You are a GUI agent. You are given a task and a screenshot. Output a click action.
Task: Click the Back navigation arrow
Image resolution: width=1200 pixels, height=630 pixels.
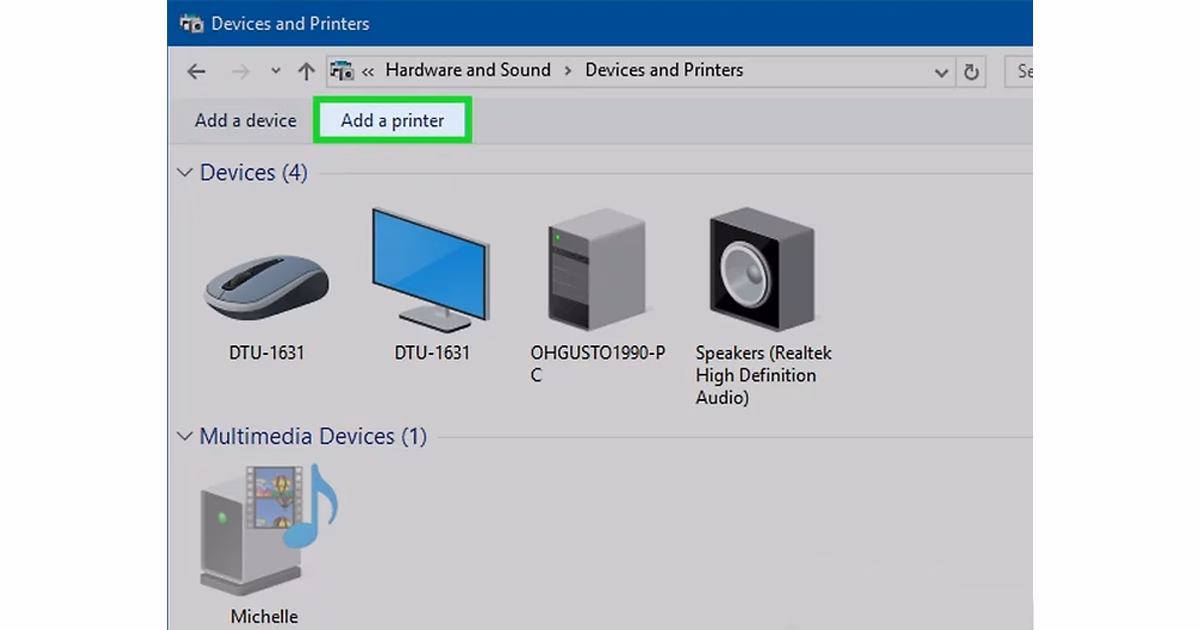pos(197,72)
